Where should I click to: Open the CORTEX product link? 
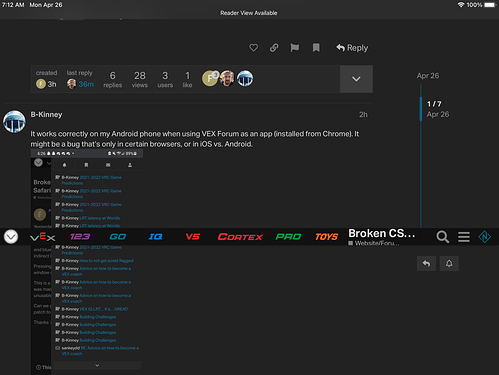coord(240,237)
